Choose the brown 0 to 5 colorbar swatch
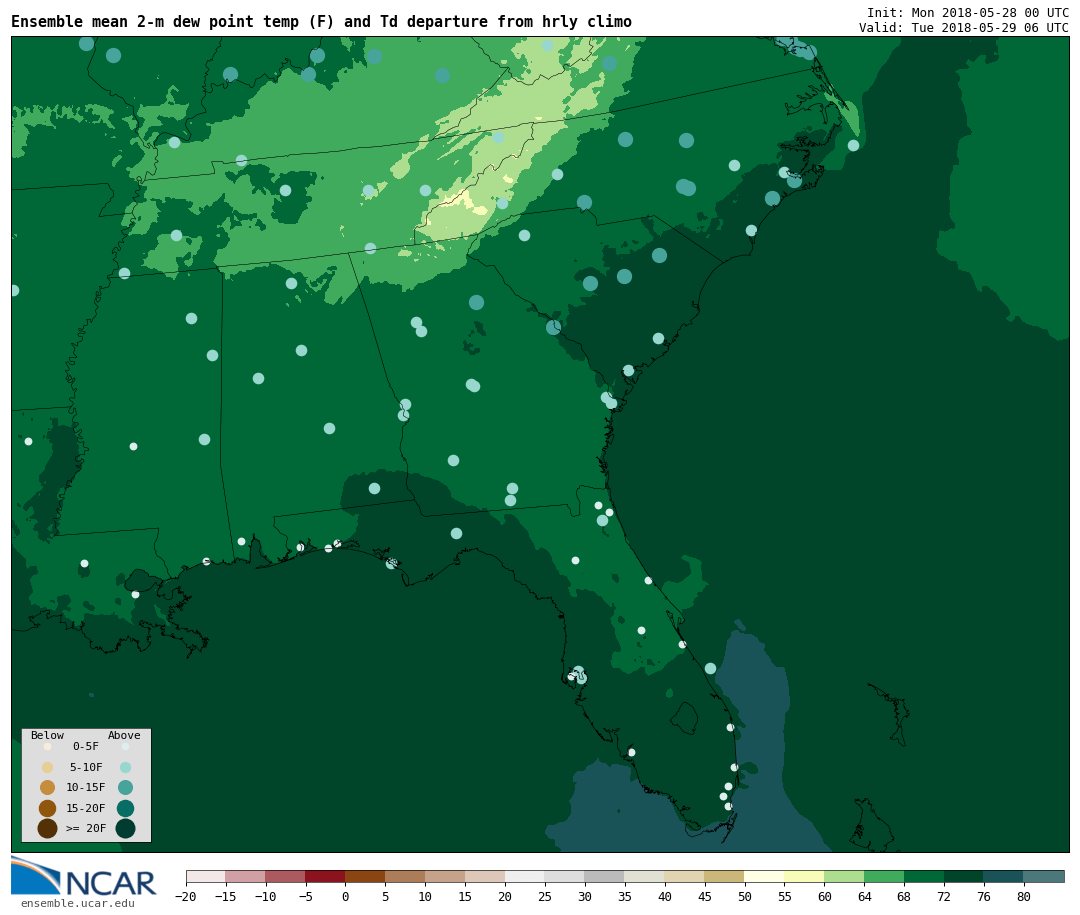 (x=365, y=877)
